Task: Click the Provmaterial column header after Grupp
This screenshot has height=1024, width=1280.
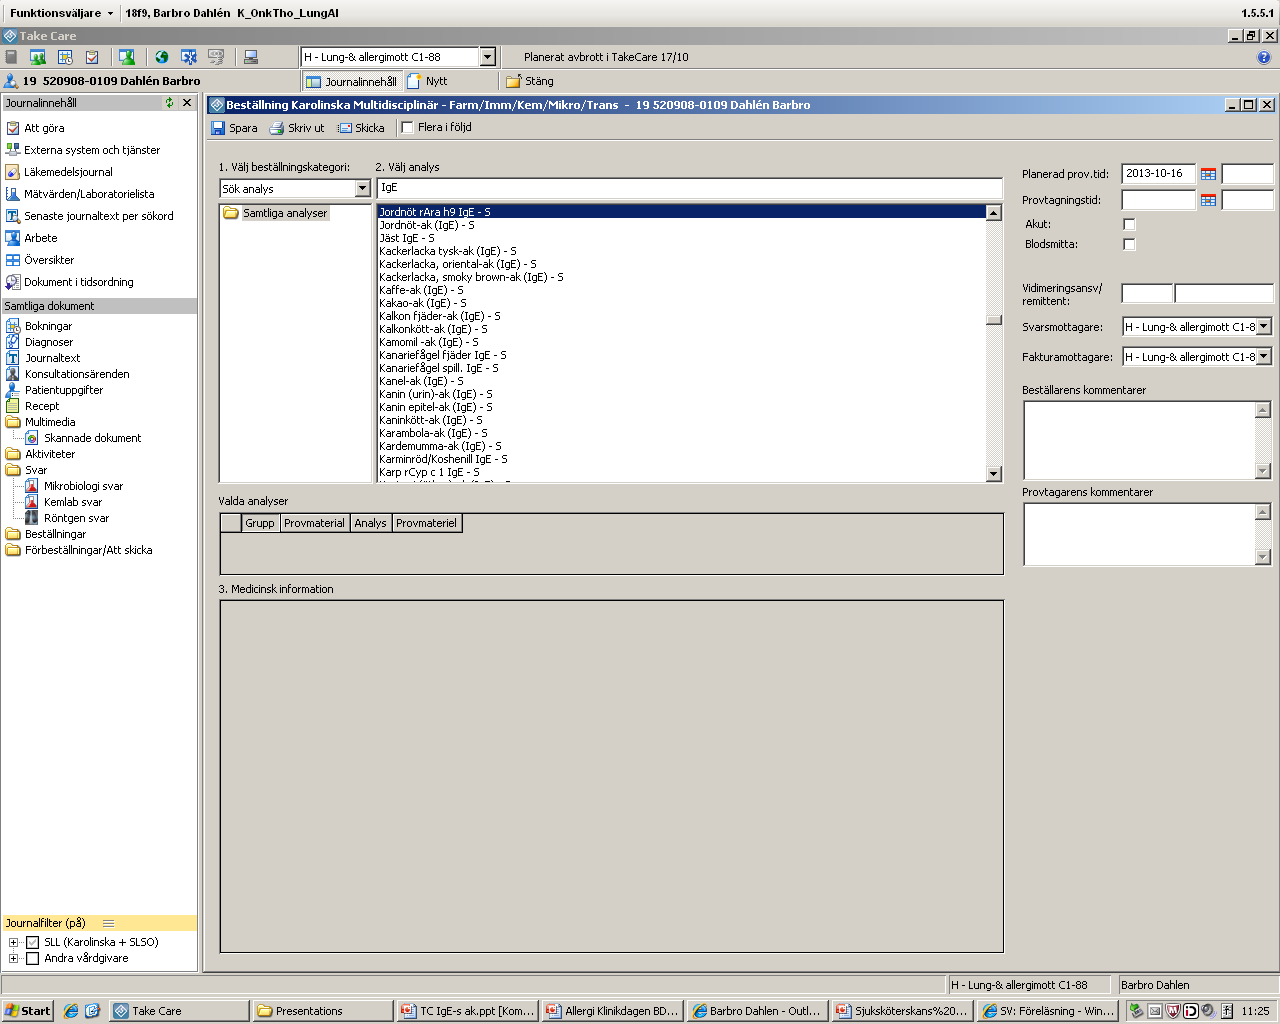Action: coord(314,523)
